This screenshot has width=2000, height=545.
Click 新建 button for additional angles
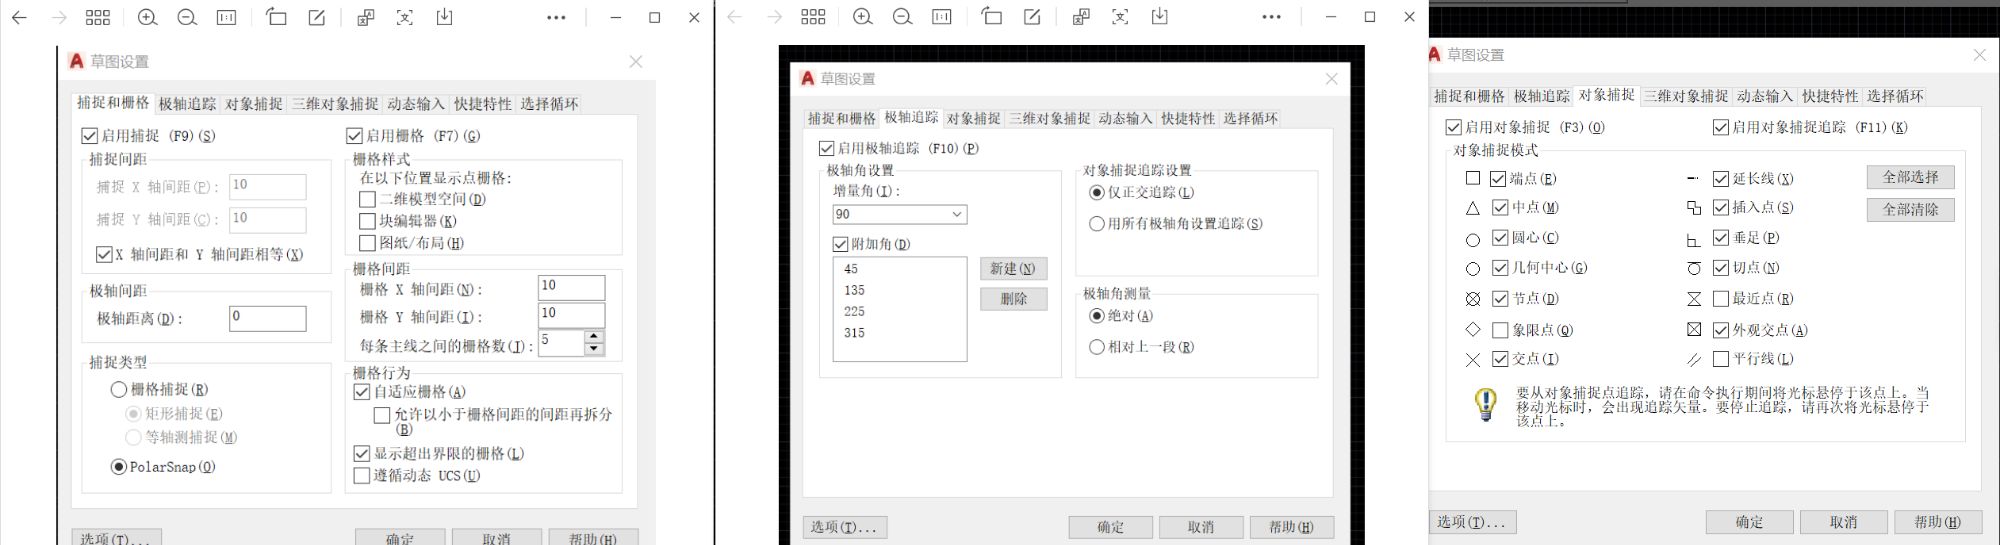(x=1013, y=269)
